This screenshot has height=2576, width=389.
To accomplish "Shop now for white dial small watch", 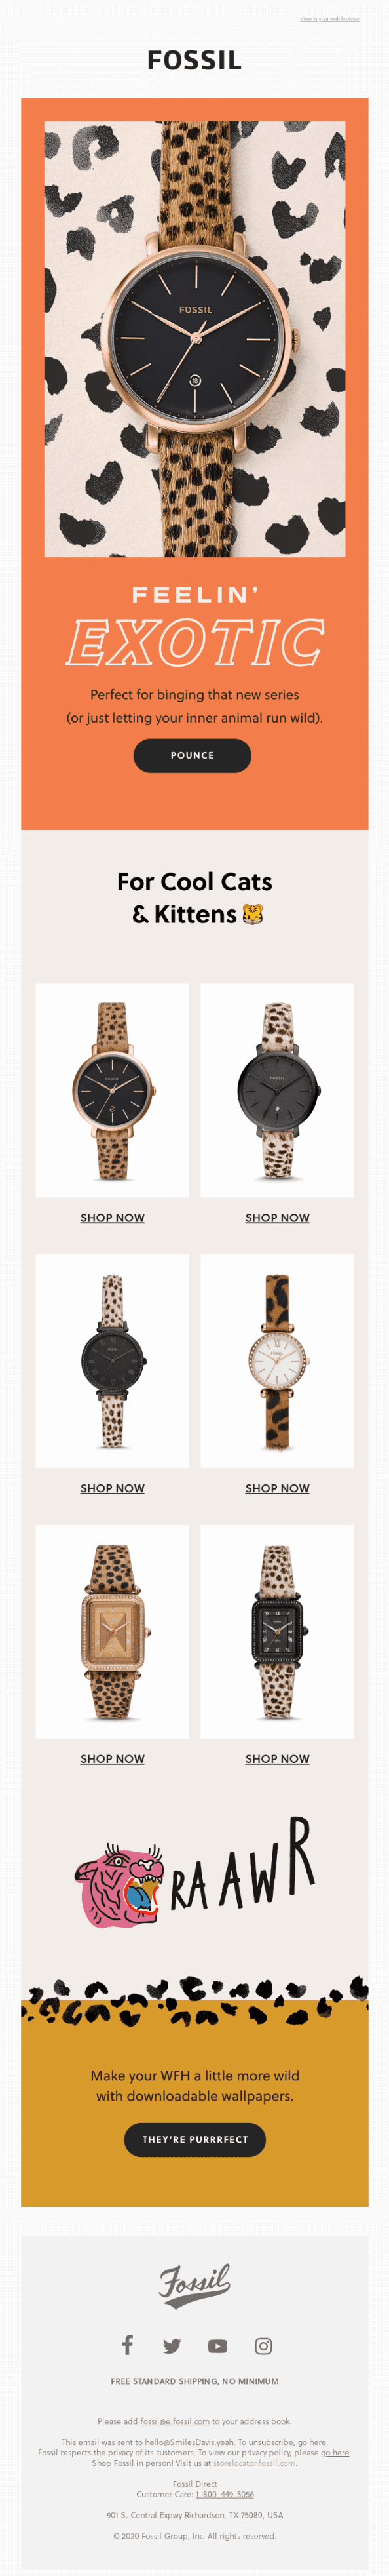I will pos(277,1488).
